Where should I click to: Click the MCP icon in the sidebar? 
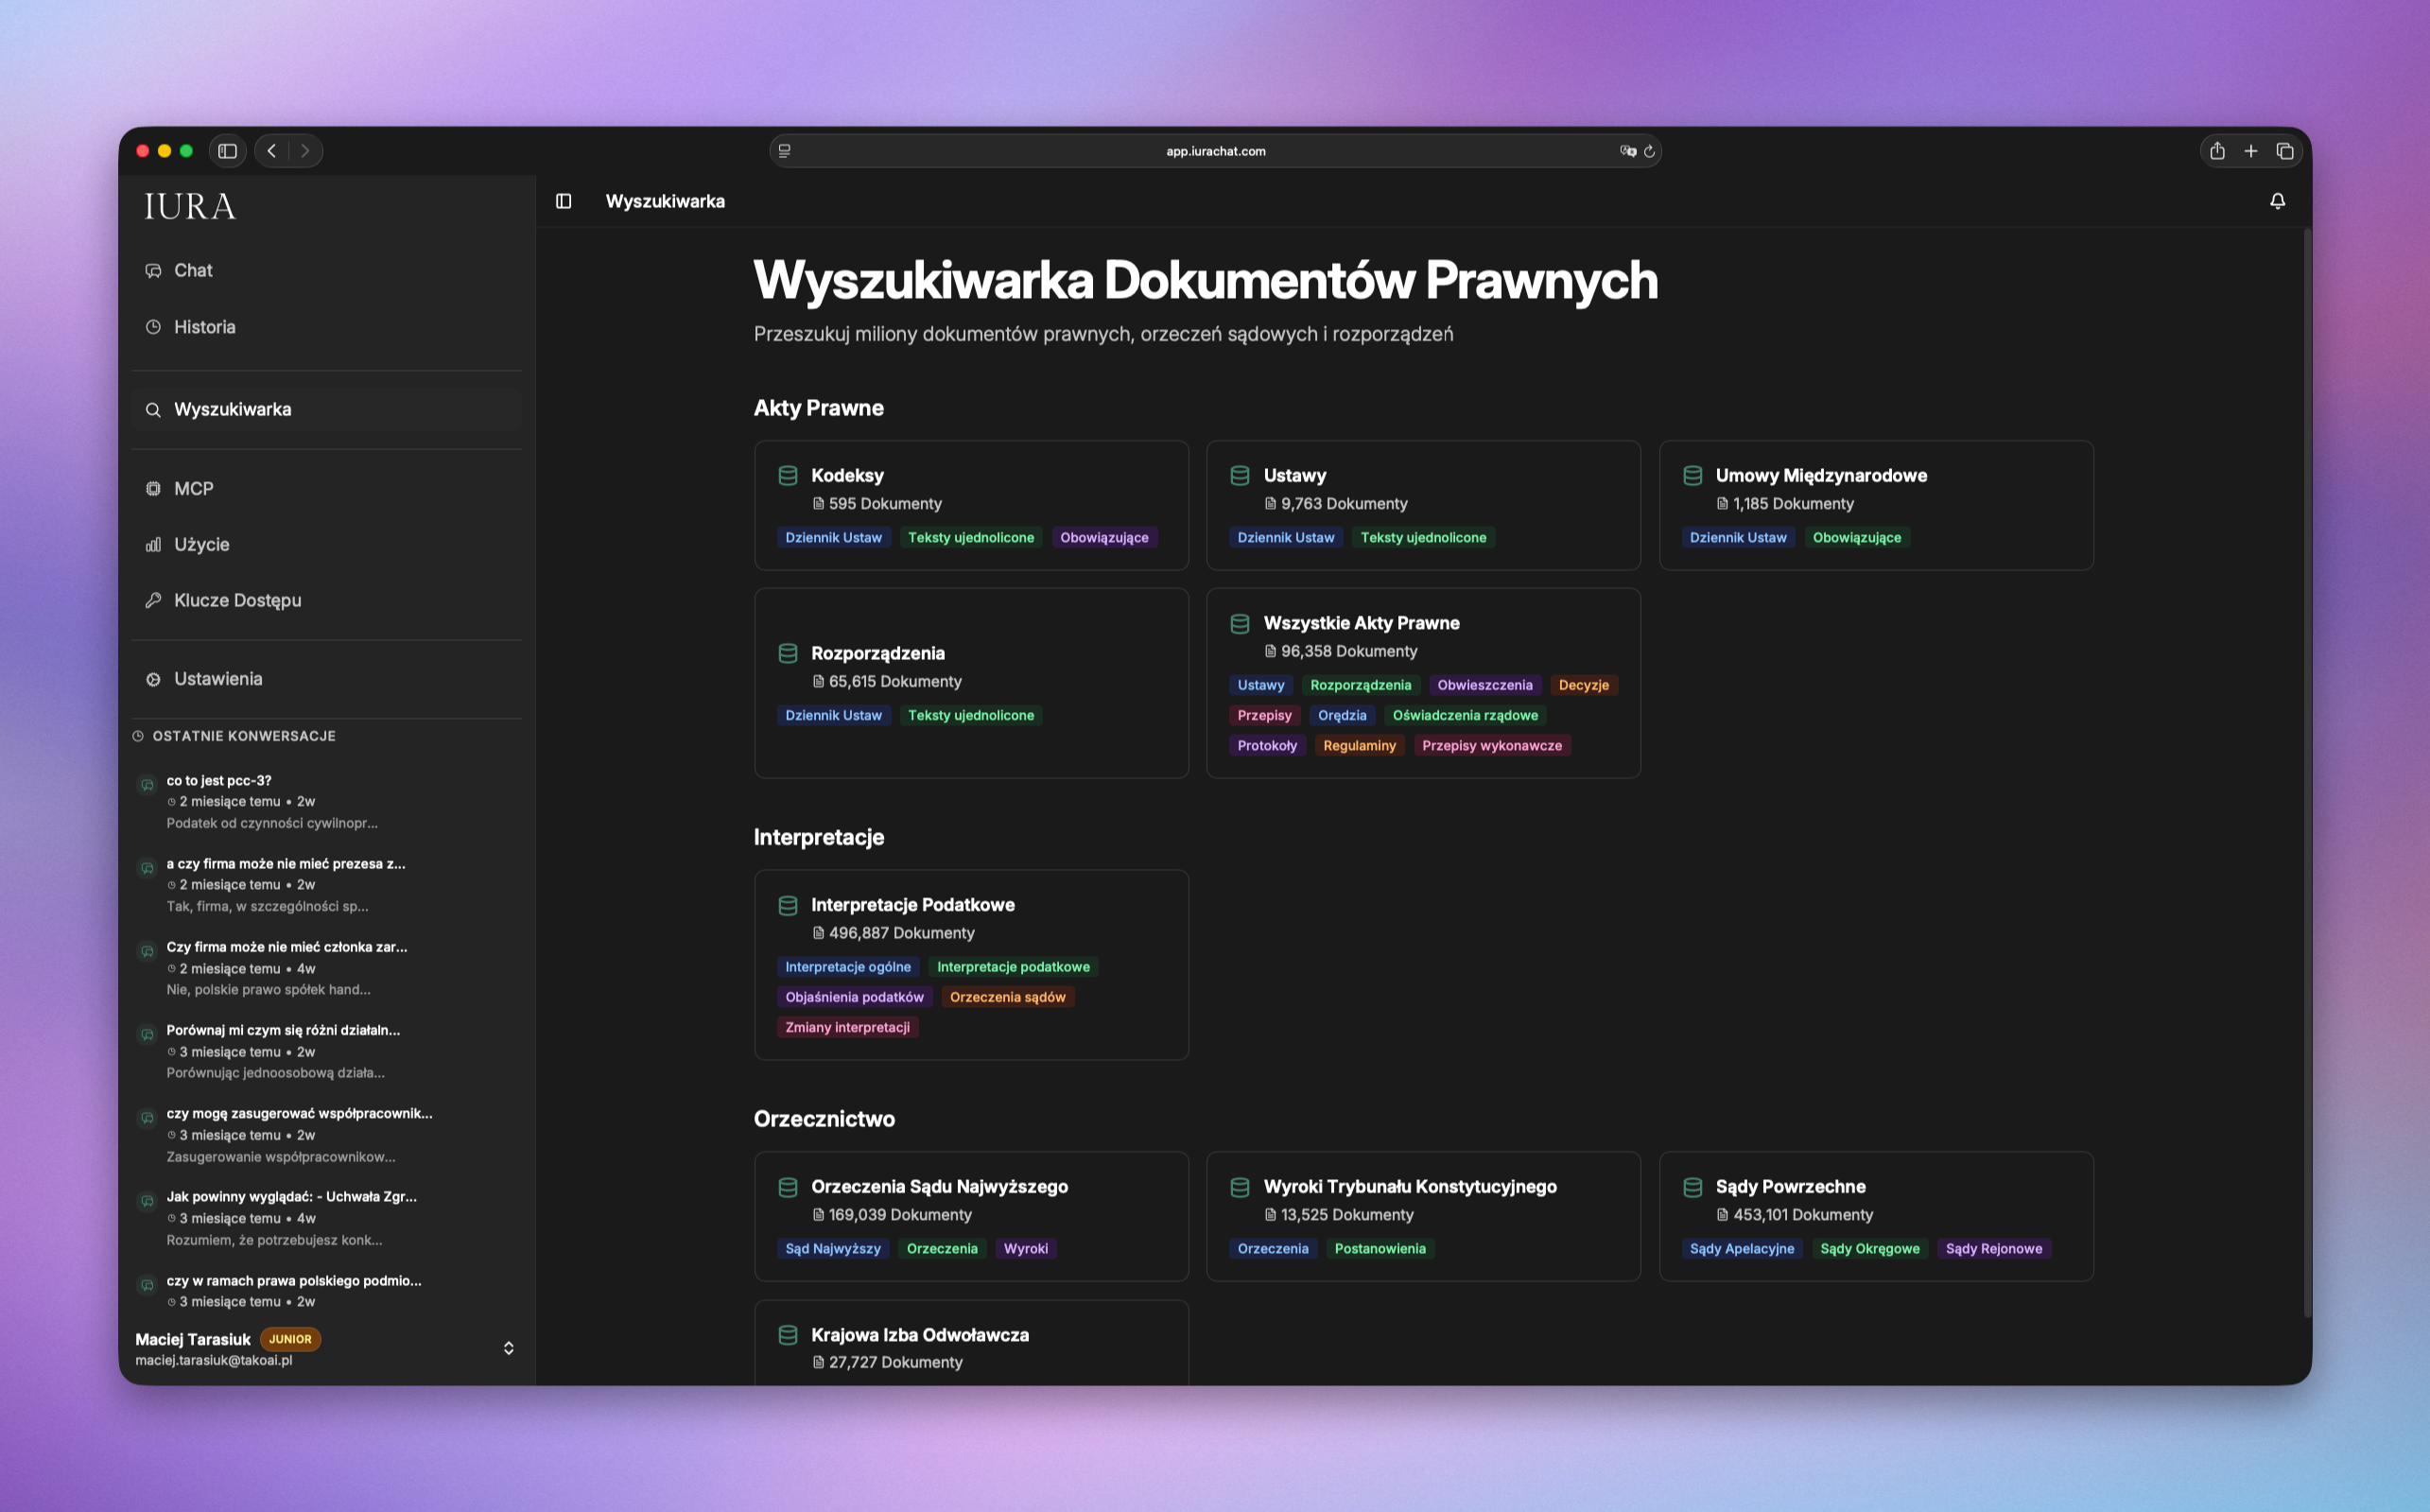pos(153,488)
